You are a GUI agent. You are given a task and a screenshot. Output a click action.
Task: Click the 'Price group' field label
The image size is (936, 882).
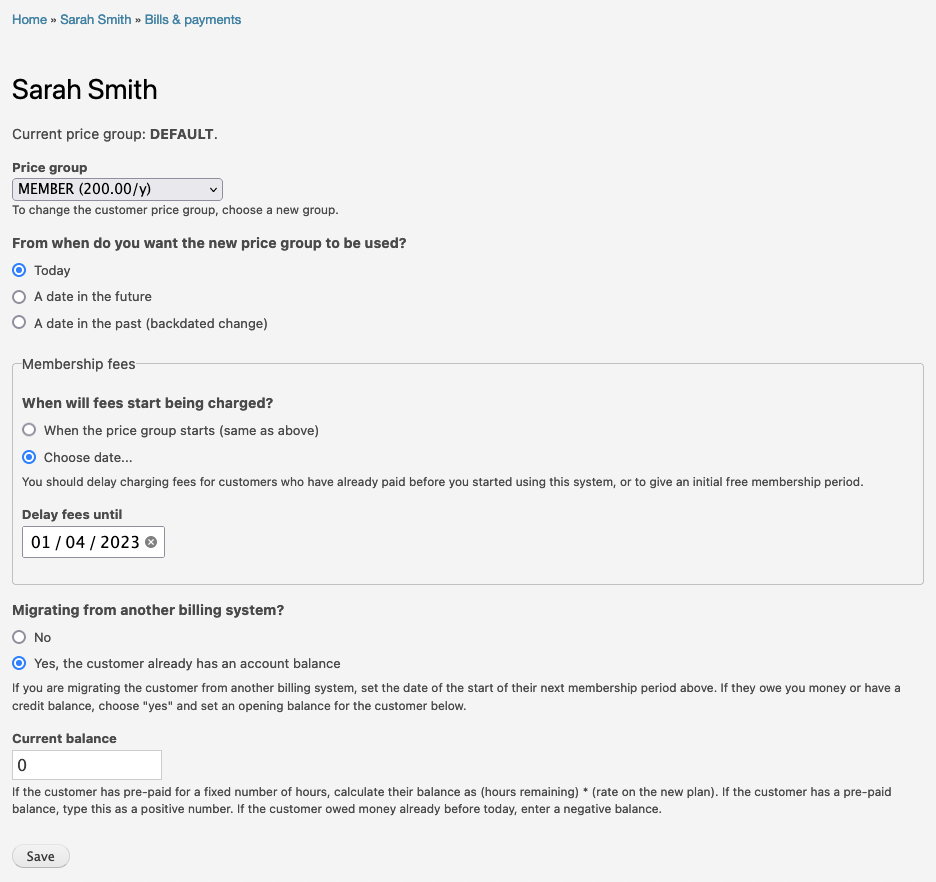point(49,167)
